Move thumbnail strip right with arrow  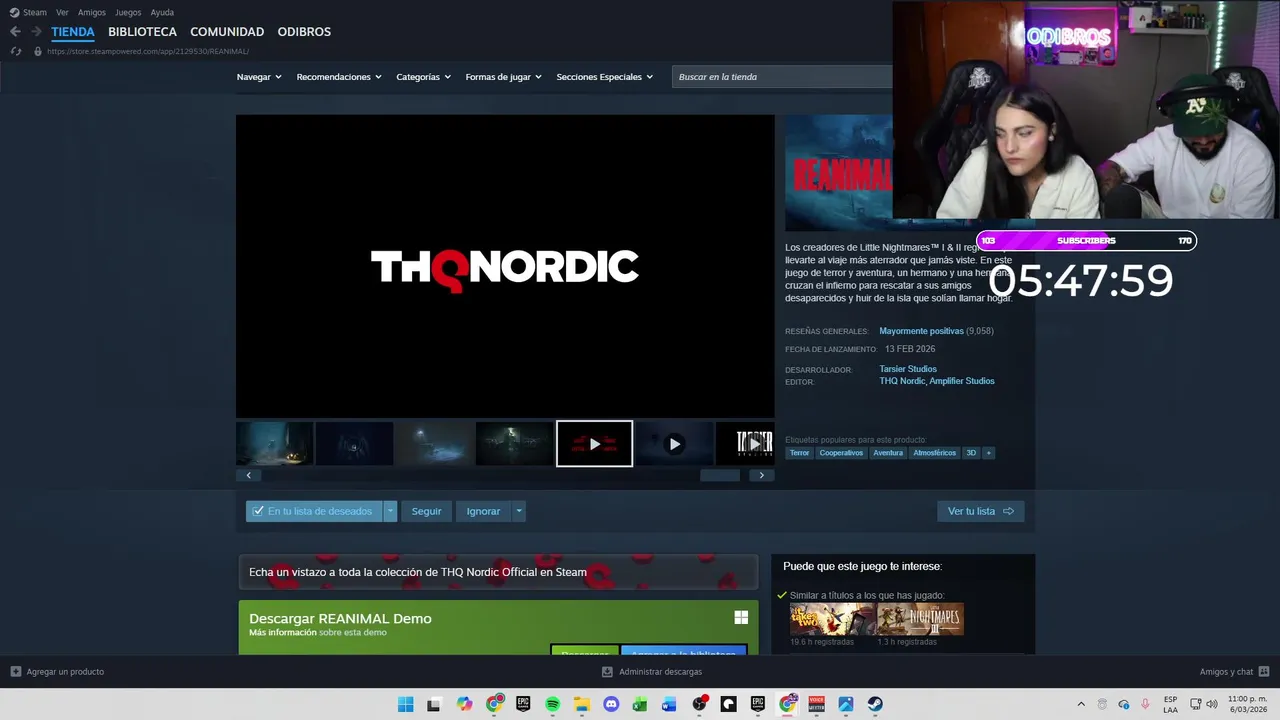click(762, 475)
